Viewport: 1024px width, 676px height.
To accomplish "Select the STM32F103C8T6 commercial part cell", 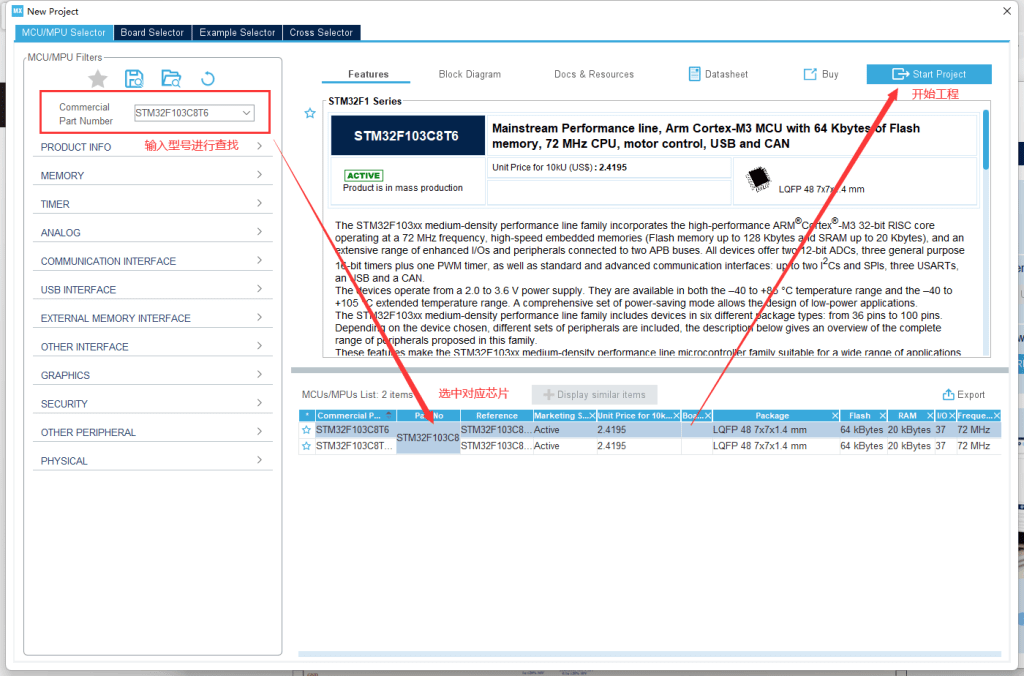I will click(355, 430).
